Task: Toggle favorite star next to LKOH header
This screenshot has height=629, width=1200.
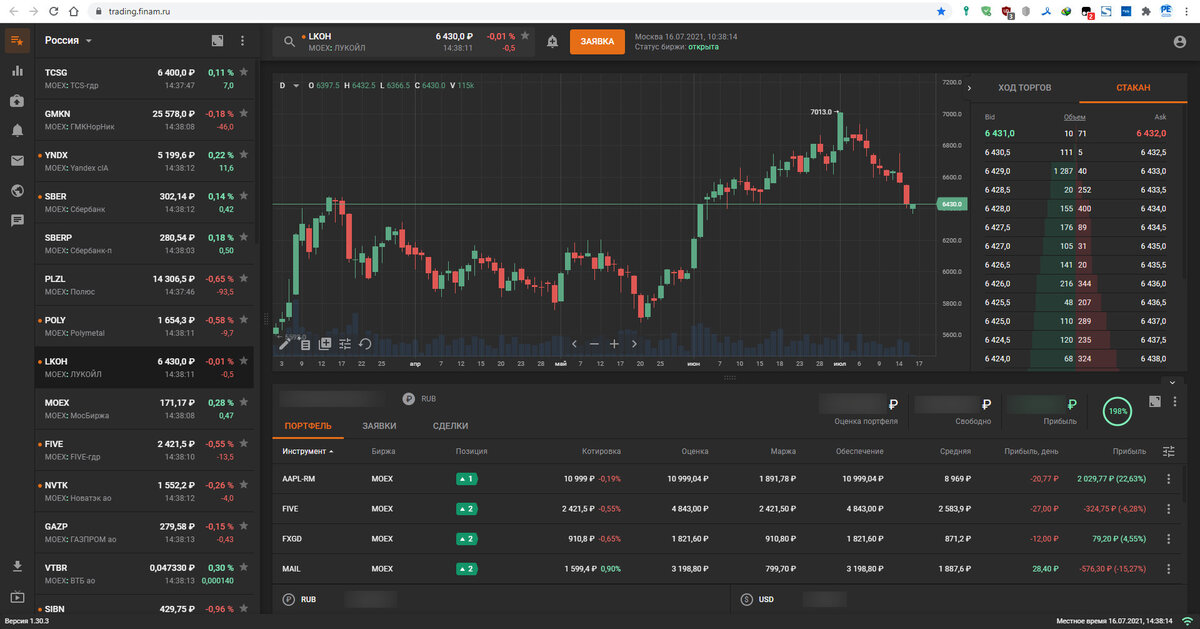Action: click(x=525, y=36)
